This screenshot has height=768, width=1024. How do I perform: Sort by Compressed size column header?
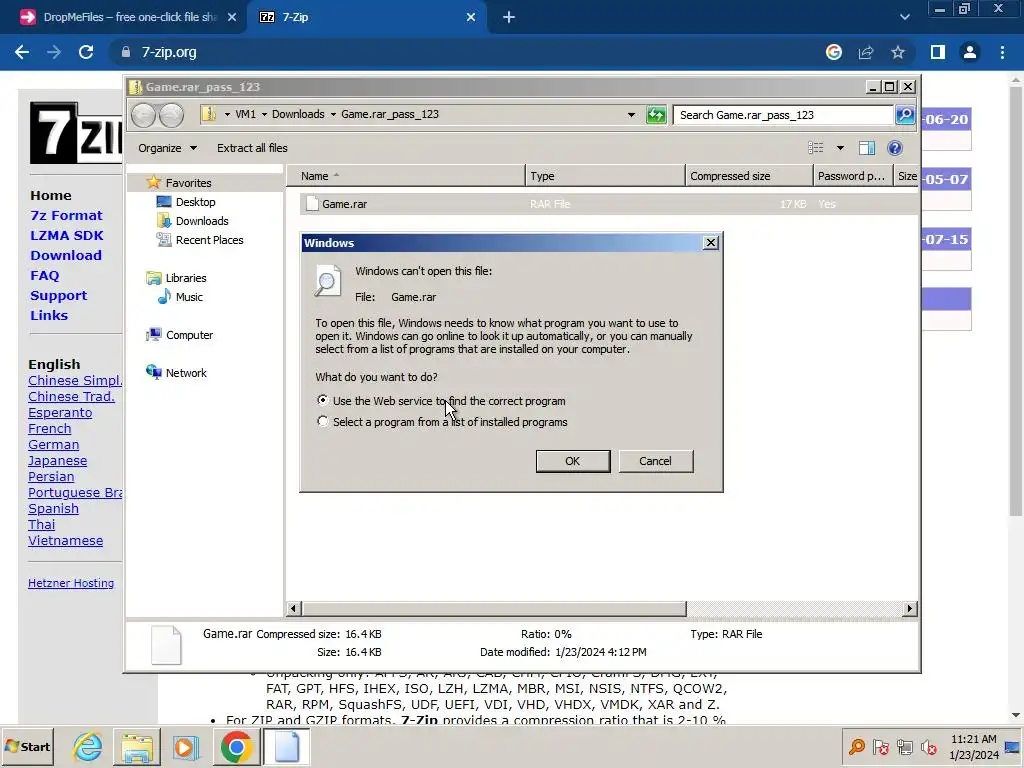[749, 176]
